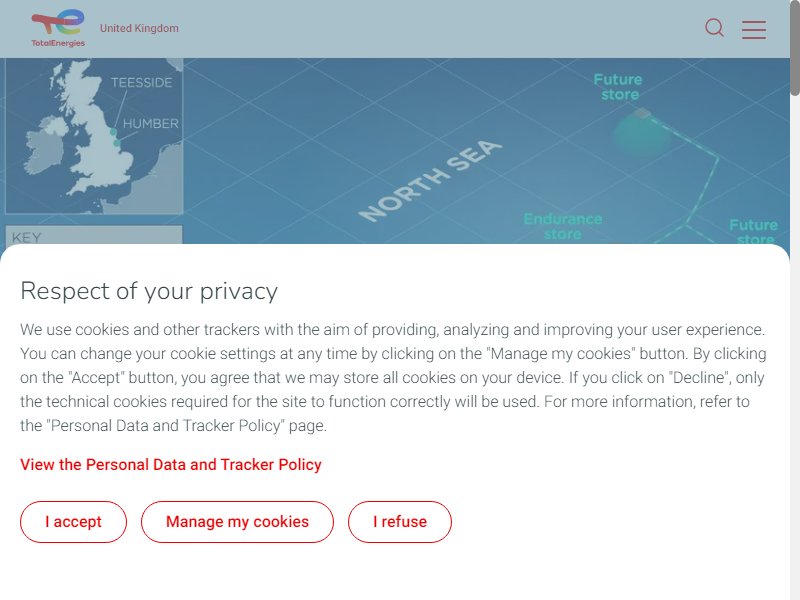Click the TotalEnergies logo
800x600 pixels.
tap(58, 29)
